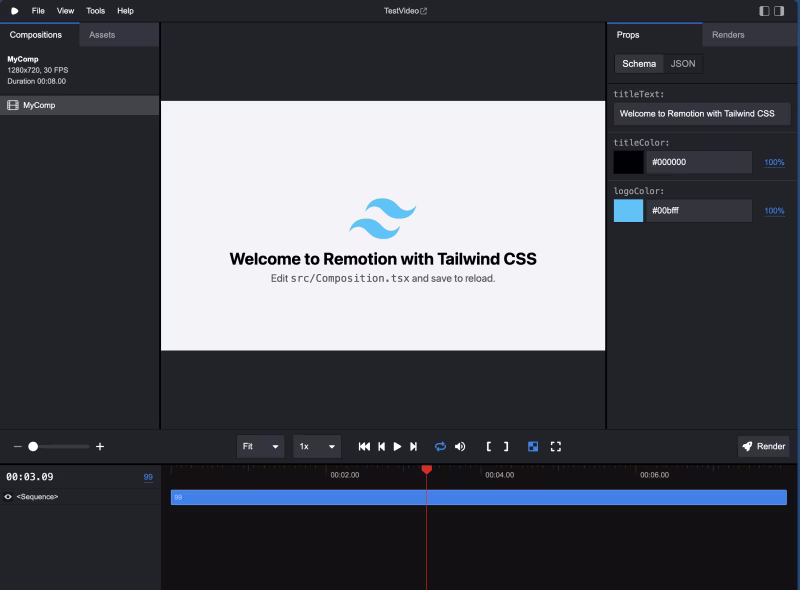
Task: Open the Fit preview size dropdown
Action: tap(260, 447)
